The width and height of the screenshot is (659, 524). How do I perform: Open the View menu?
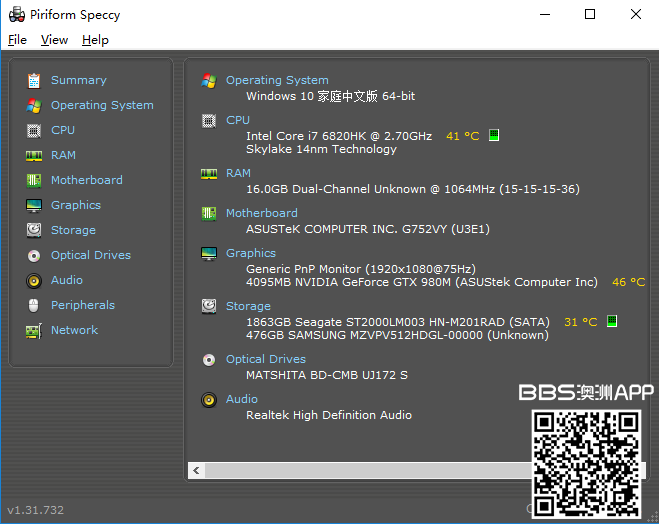point(54,40)
